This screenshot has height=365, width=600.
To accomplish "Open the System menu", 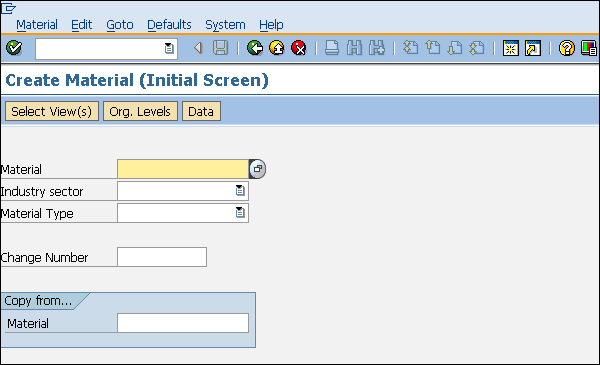I will point(225,25).
